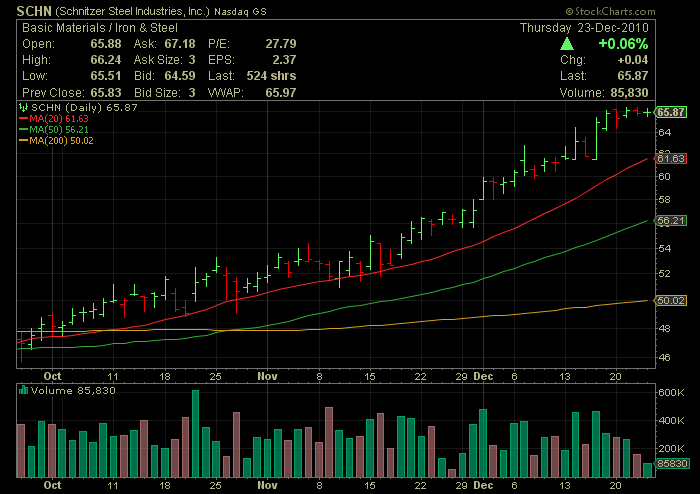
Task: Click the red MA(20) 61.63 legend entry
Action: point(54,119)
